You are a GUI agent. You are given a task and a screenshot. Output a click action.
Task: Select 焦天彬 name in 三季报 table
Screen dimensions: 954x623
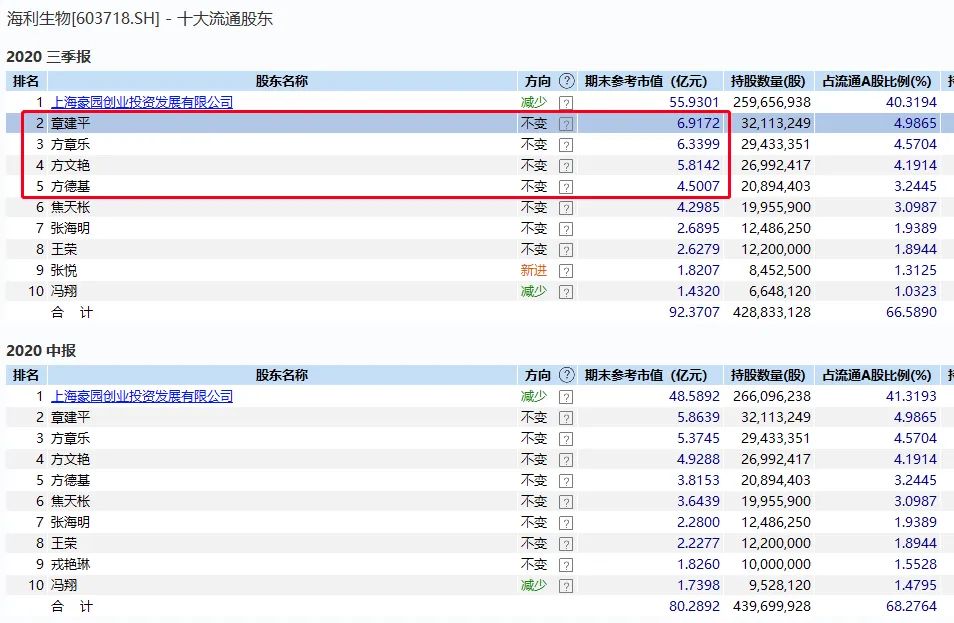click(71, 207)
